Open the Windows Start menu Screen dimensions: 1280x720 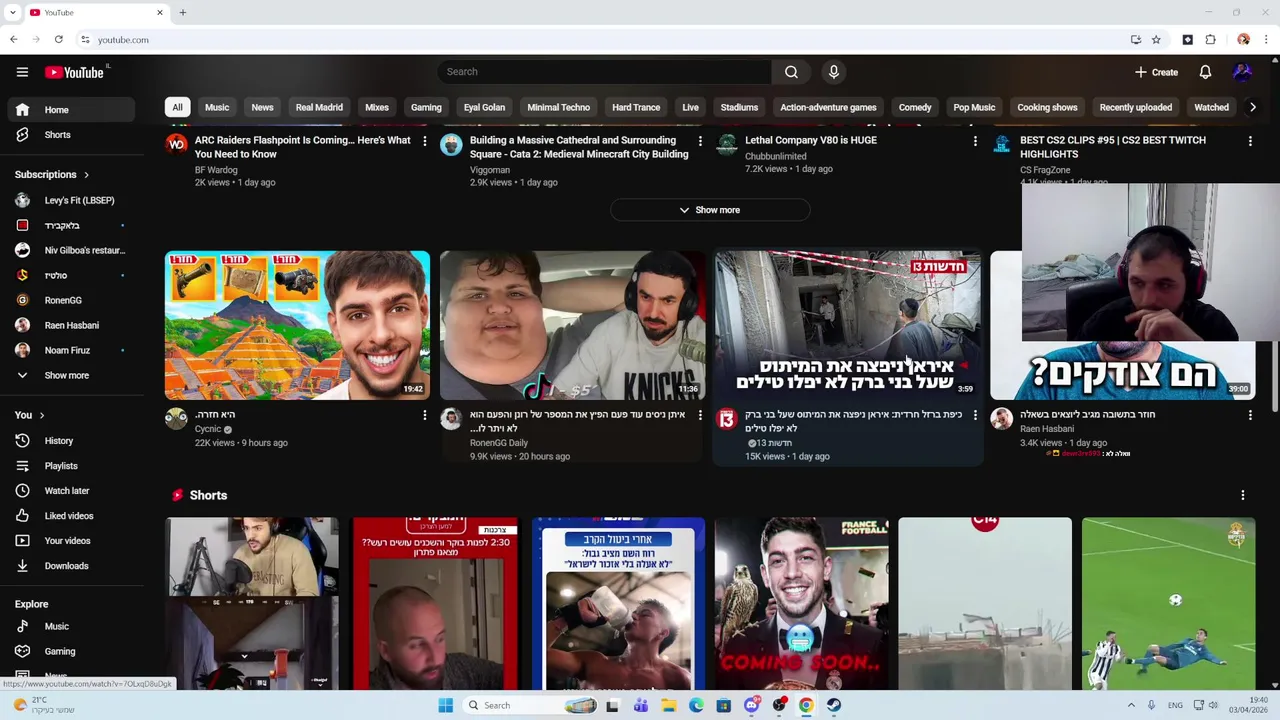coord(445,705)
